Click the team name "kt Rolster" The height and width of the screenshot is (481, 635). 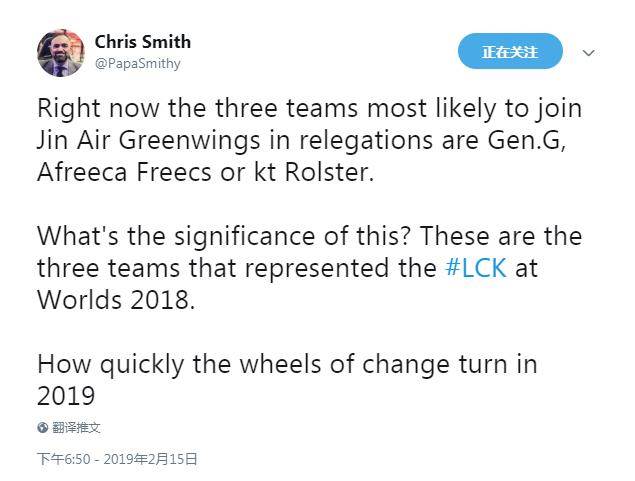317,171
